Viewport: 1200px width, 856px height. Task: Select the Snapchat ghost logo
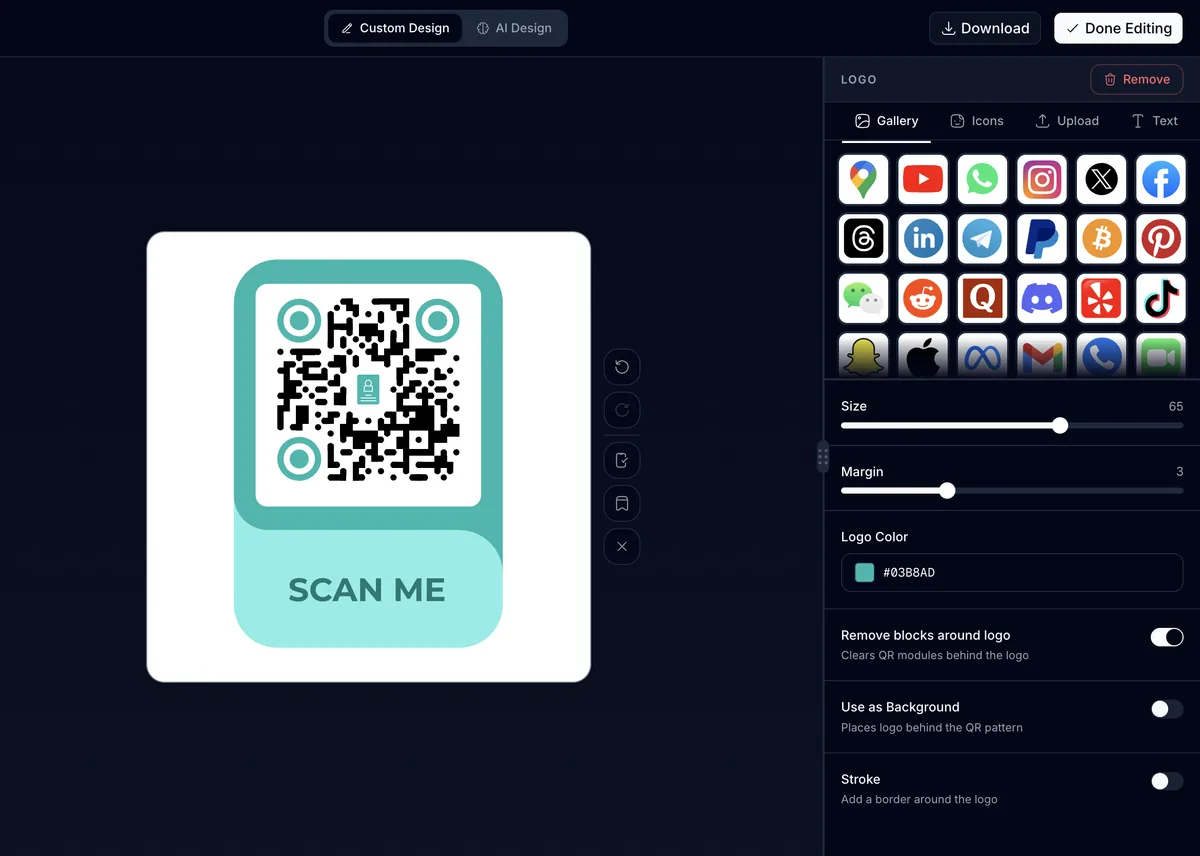click(863, 355)
